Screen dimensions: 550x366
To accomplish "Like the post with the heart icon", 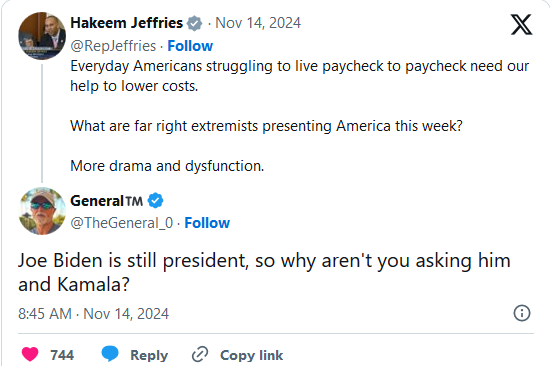I will click(x=30, y=354).
